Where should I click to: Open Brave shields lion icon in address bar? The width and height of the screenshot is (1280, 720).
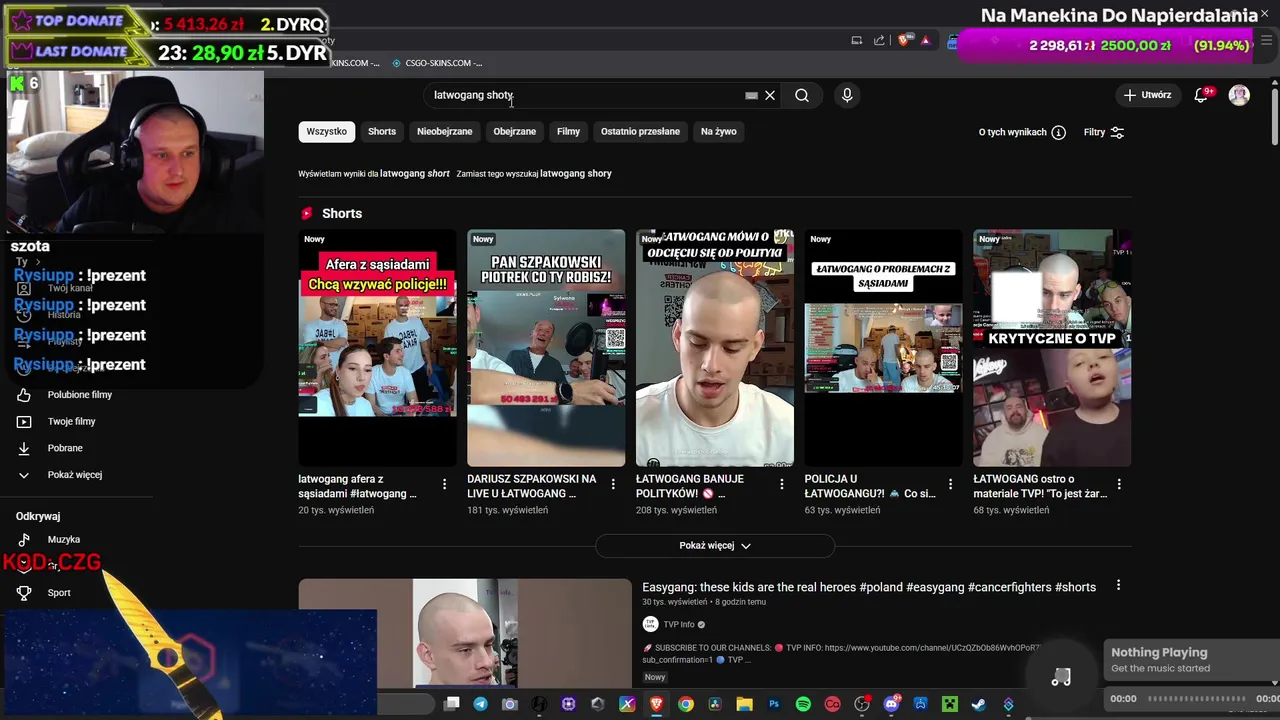(x=904, y=40)
